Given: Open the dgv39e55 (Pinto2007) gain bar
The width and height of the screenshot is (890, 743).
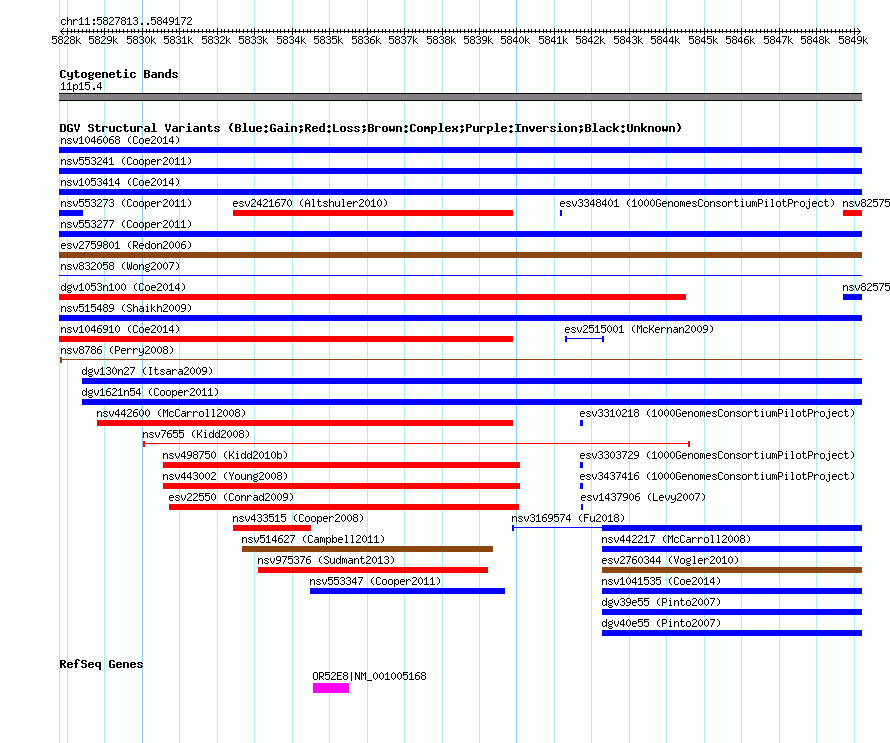Looking at the screenshot, I should click(x=732, y=612).
